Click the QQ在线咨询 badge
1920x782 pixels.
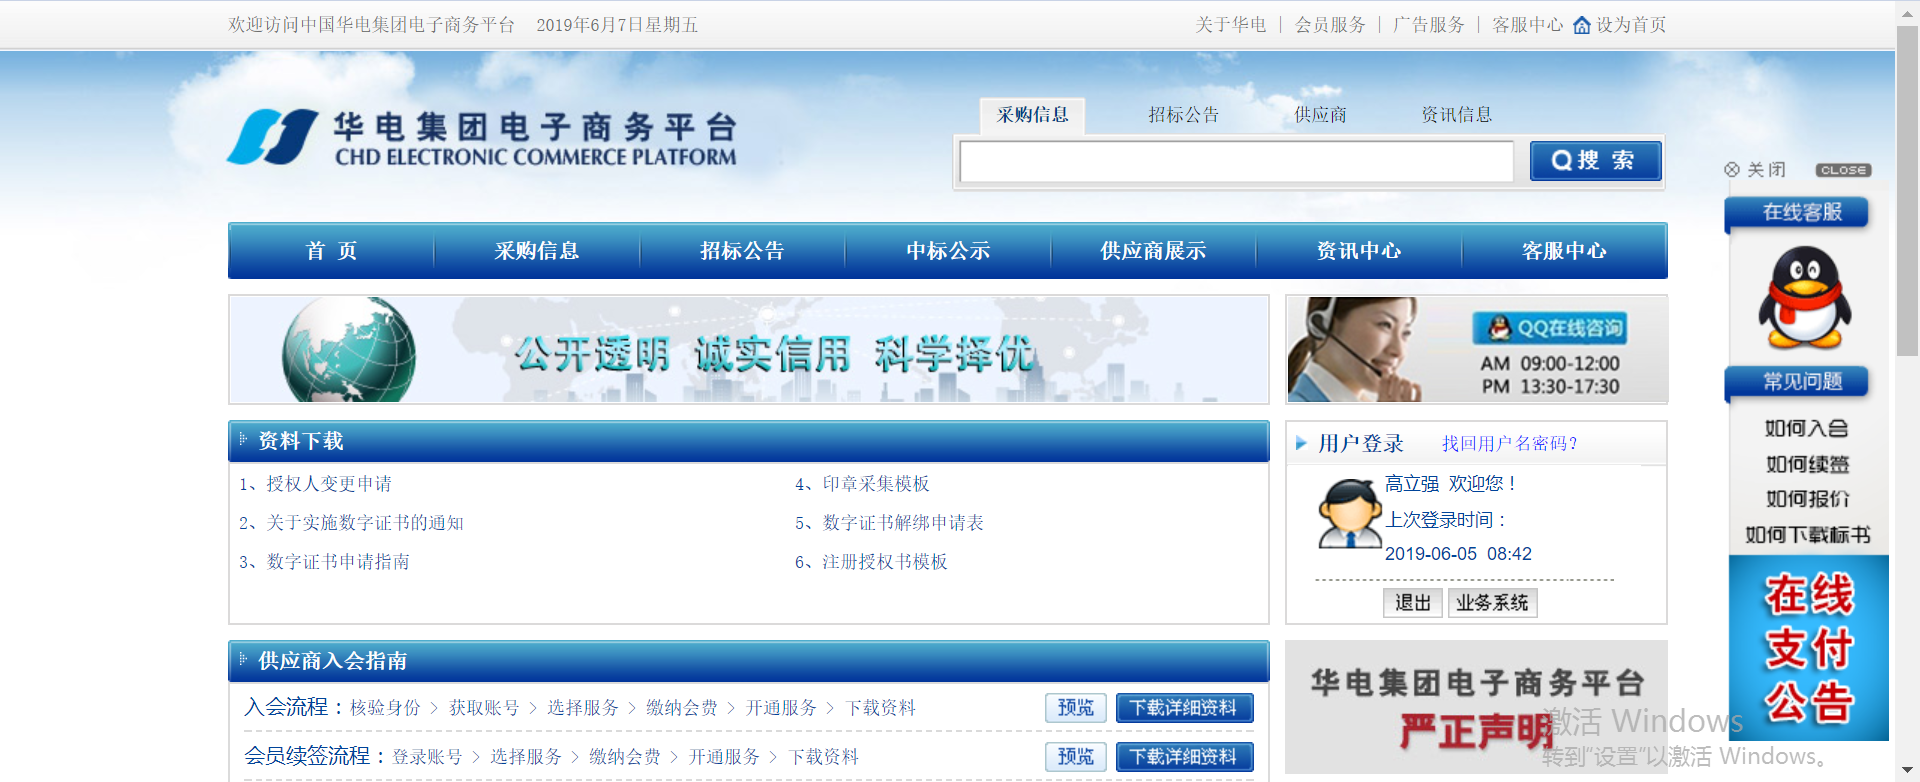pyautogui.click(x=1549, y=328)
